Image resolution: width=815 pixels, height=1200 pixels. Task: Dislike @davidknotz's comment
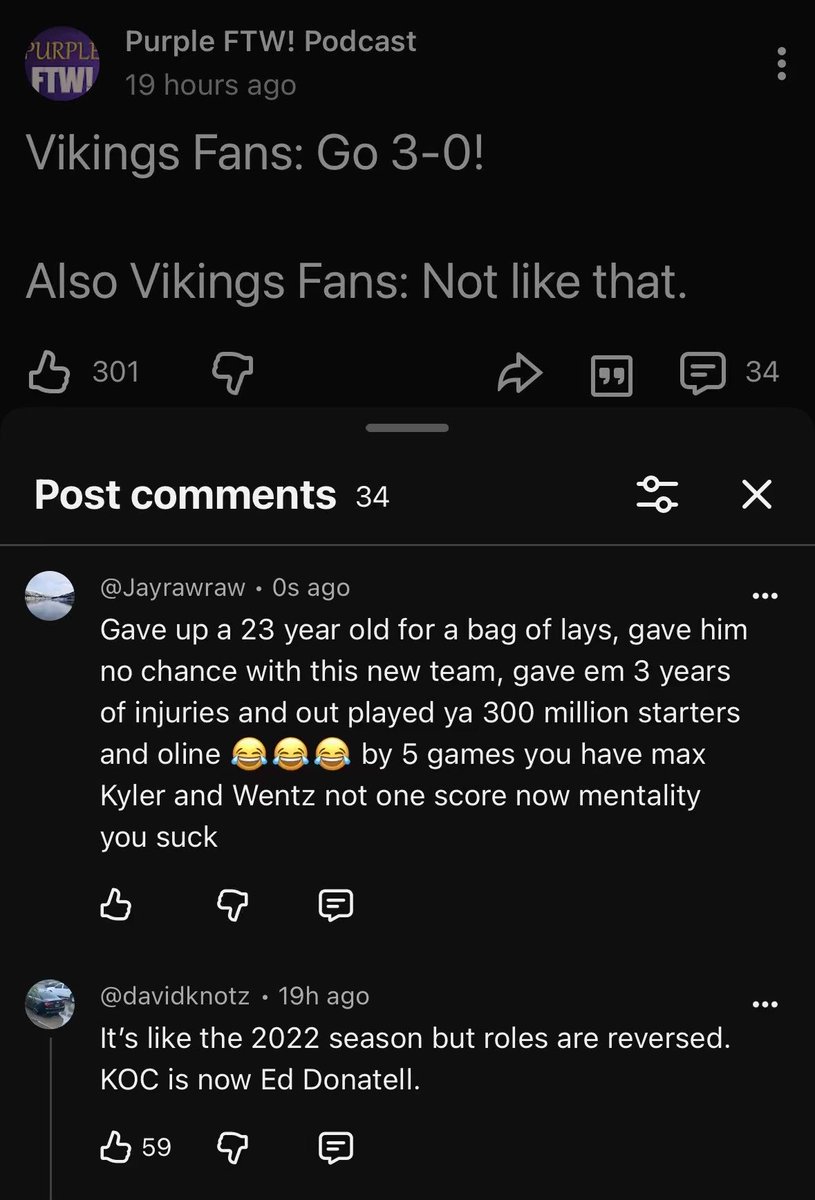point(234,1148)
